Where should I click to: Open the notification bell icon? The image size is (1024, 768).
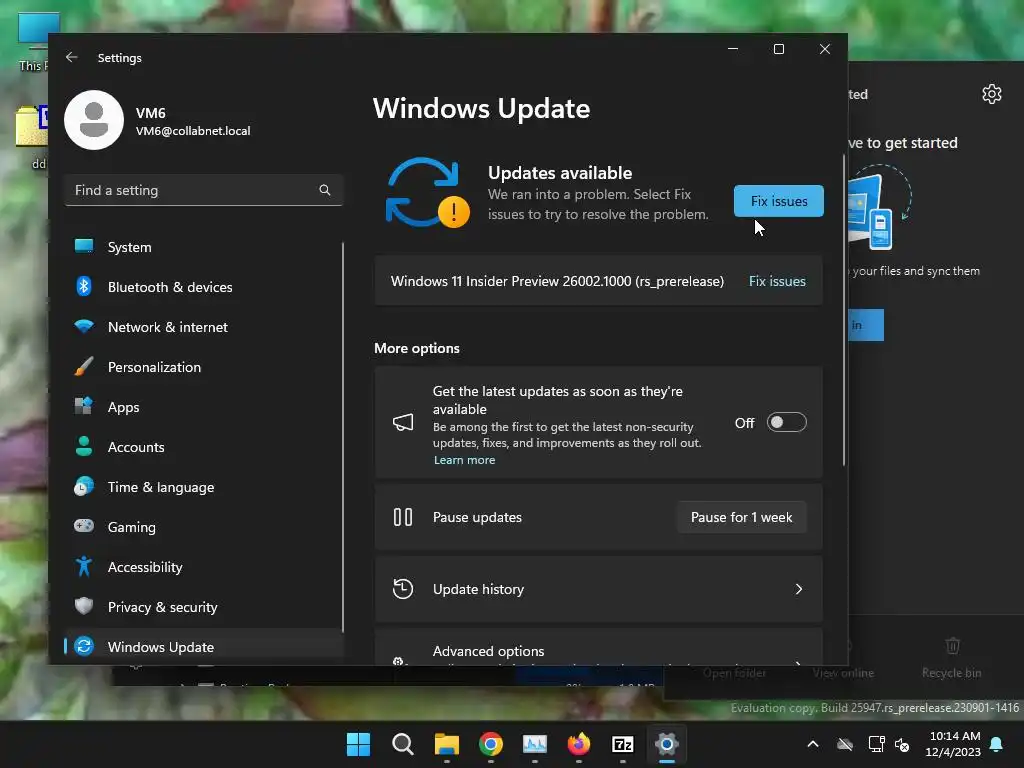[x=997, y=744]
